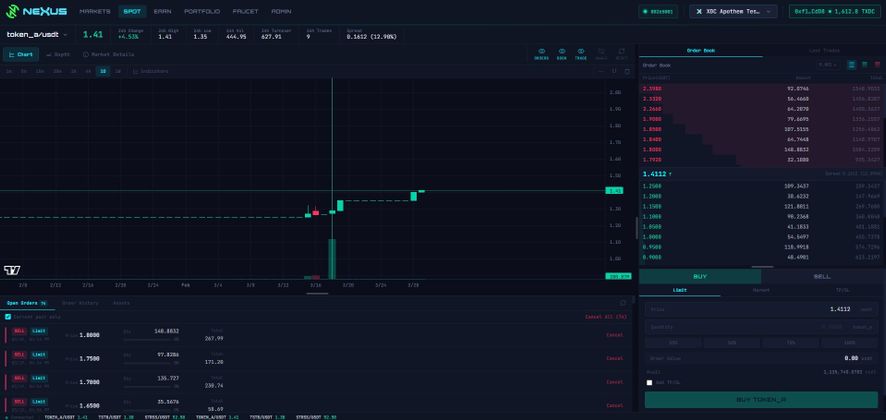Click bid price row 1.2500
Image resolution: width=886 pixels, height=420 pixels.
[x=762, y=186]
